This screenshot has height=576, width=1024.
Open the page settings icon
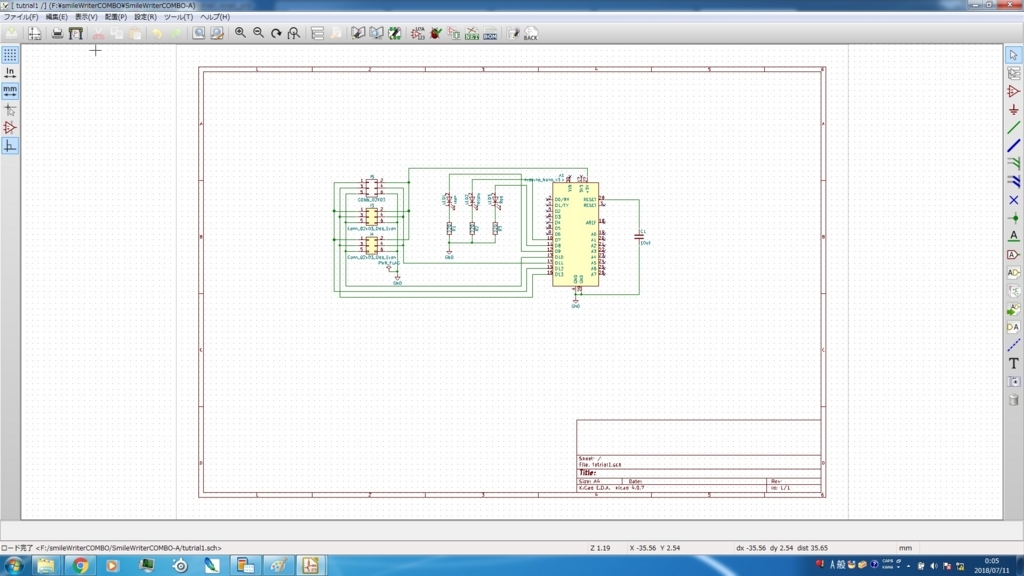click(35, 33)
